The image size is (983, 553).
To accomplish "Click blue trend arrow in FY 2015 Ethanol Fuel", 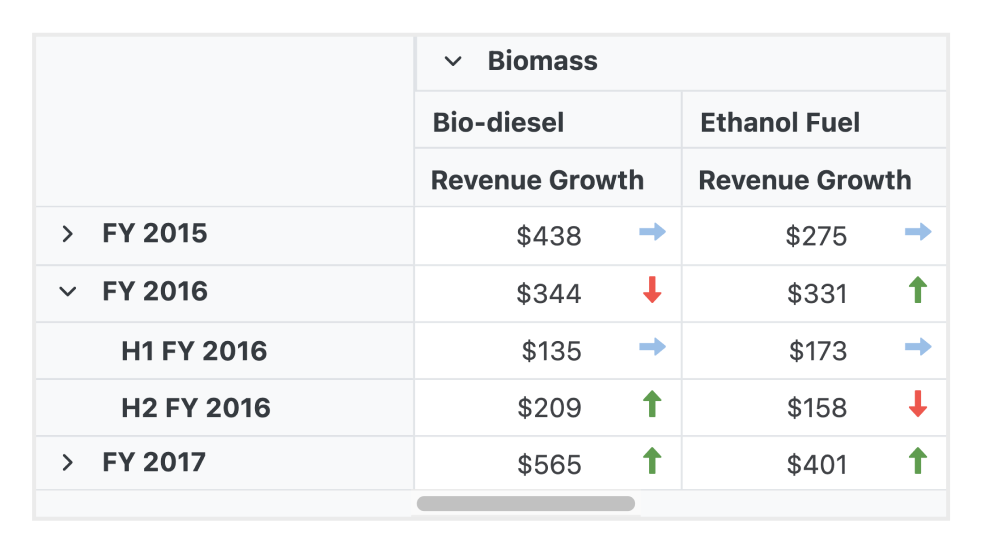I will (x=918, y=233).
